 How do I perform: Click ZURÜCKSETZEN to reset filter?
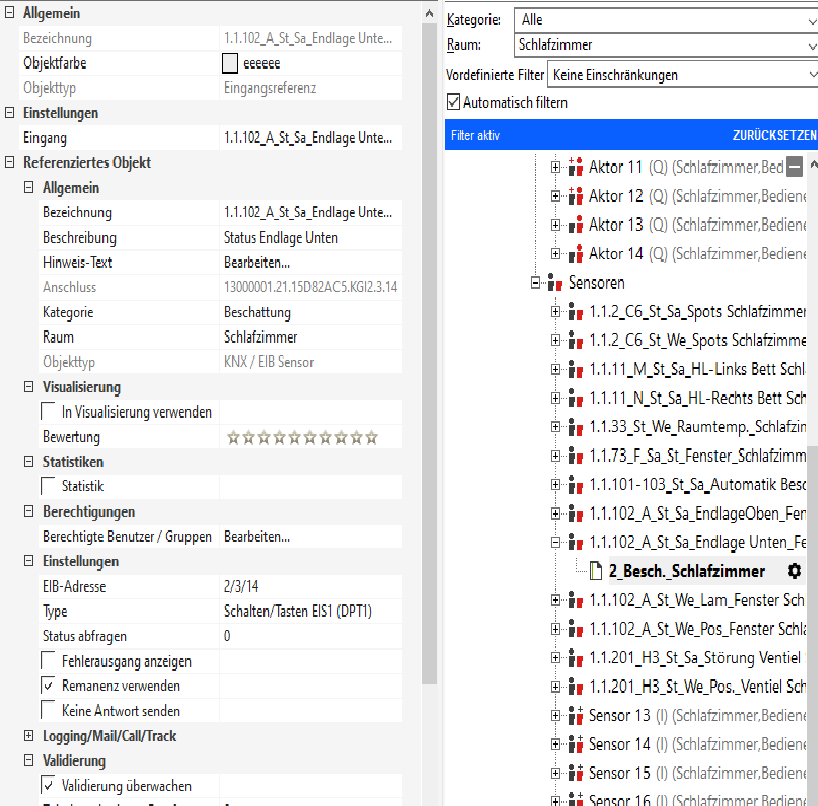pyautogui.click(x=774, y=135)
